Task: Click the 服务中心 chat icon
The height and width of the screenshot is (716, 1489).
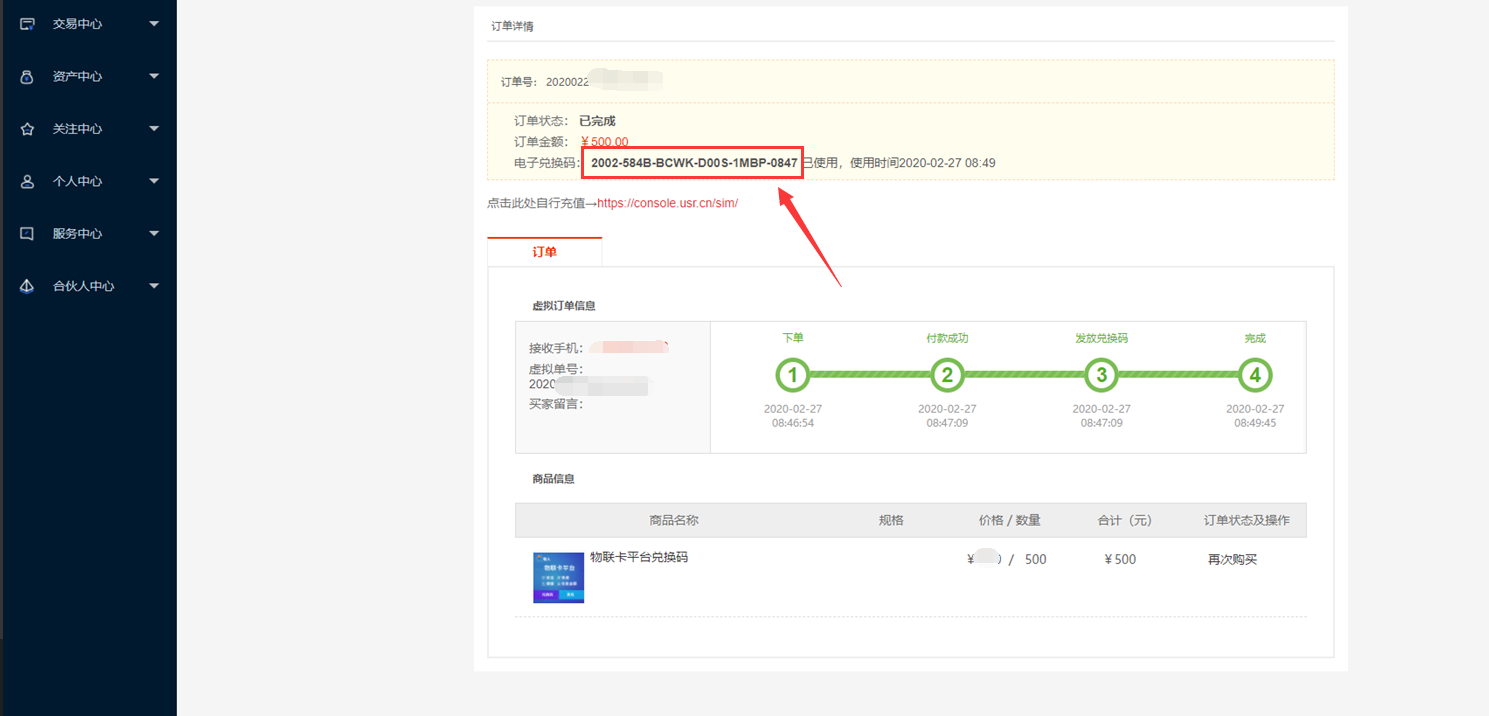Action: pos(28,234)
